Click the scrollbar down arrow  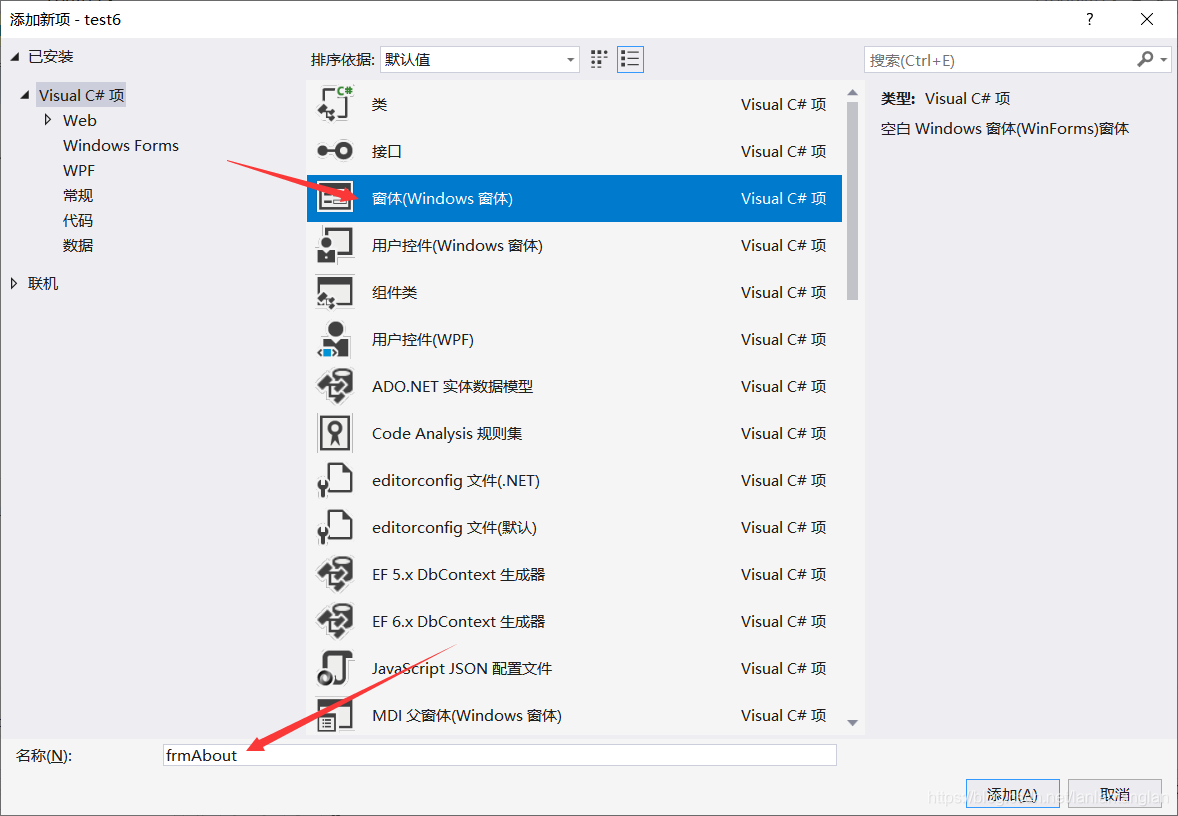[x=852, y=723]
